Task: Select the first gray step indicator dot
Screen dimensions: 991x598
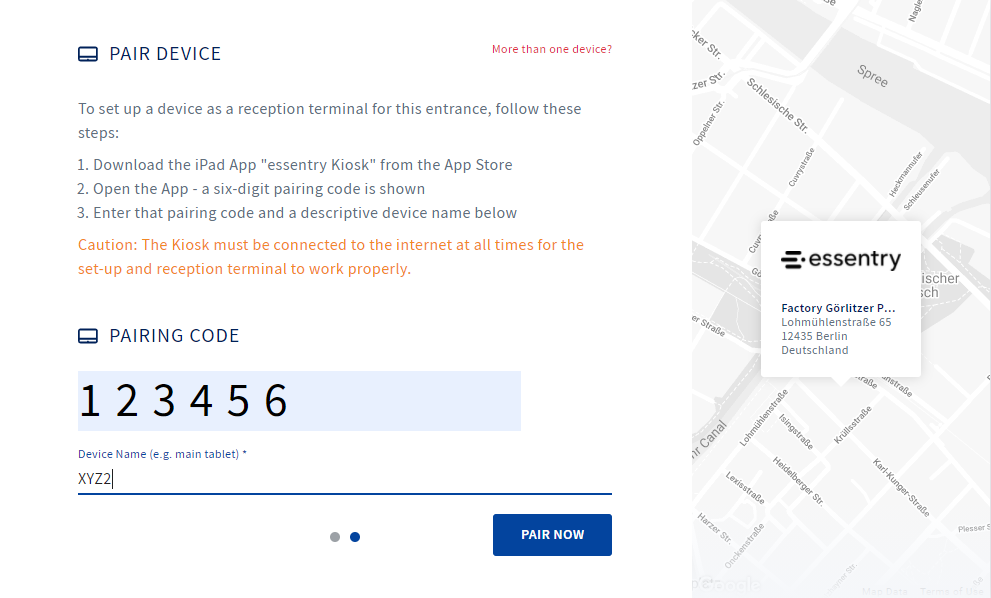Action: (335, 537)
